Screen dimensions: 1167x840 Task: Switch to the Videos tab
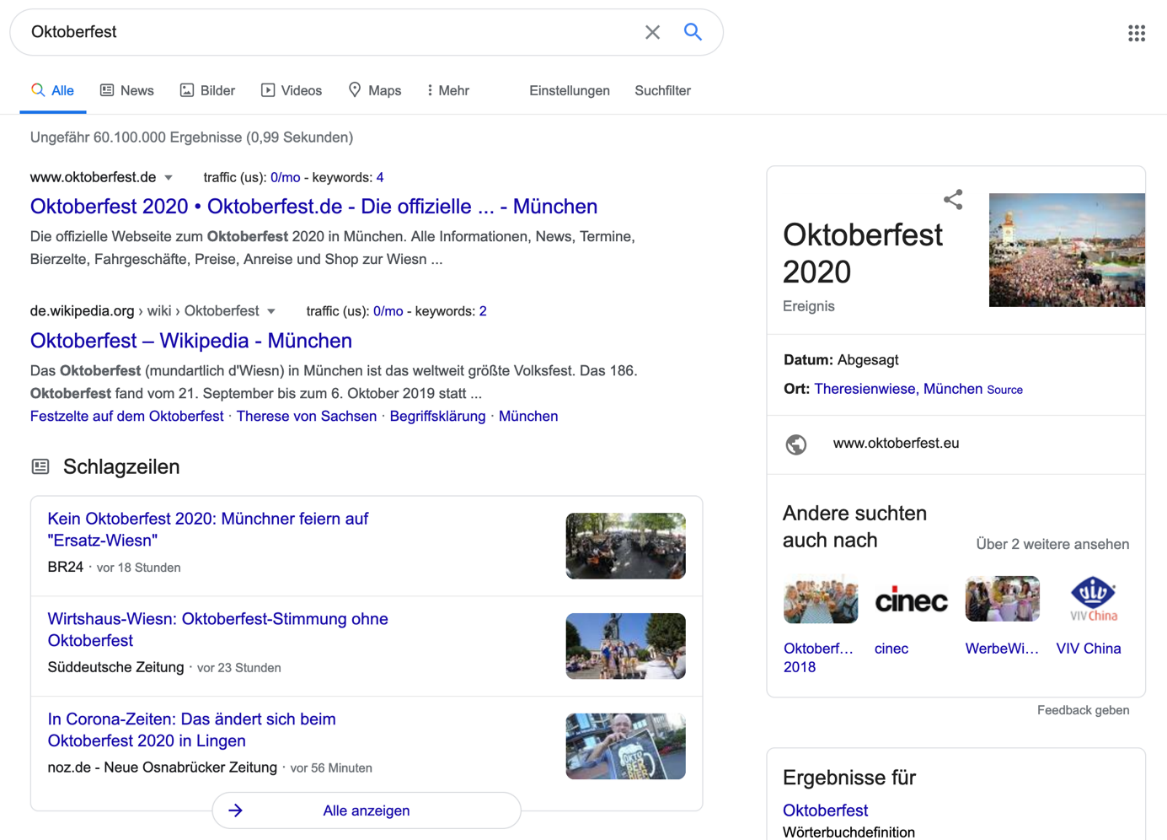(x=292, y=91)
